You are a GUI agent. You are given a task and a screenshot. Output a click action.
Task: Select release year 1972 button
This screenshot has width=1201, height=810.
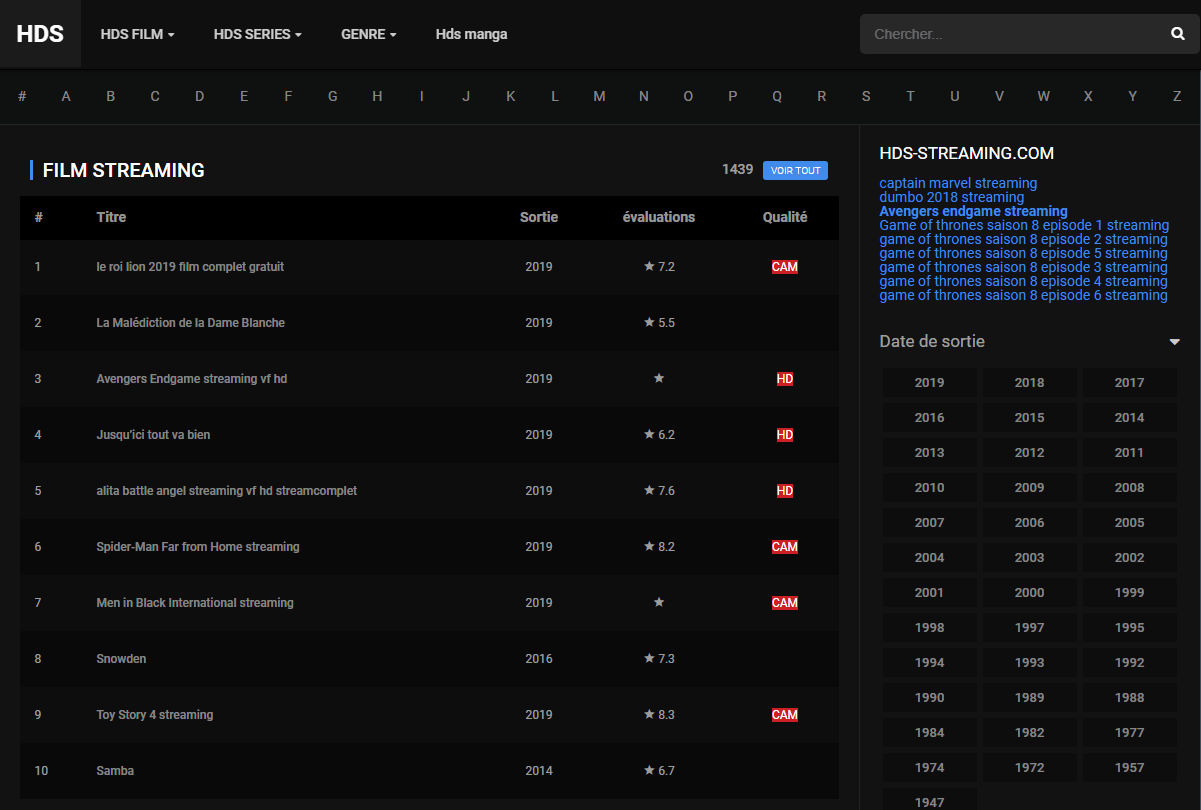click(x=1029, y=768)
